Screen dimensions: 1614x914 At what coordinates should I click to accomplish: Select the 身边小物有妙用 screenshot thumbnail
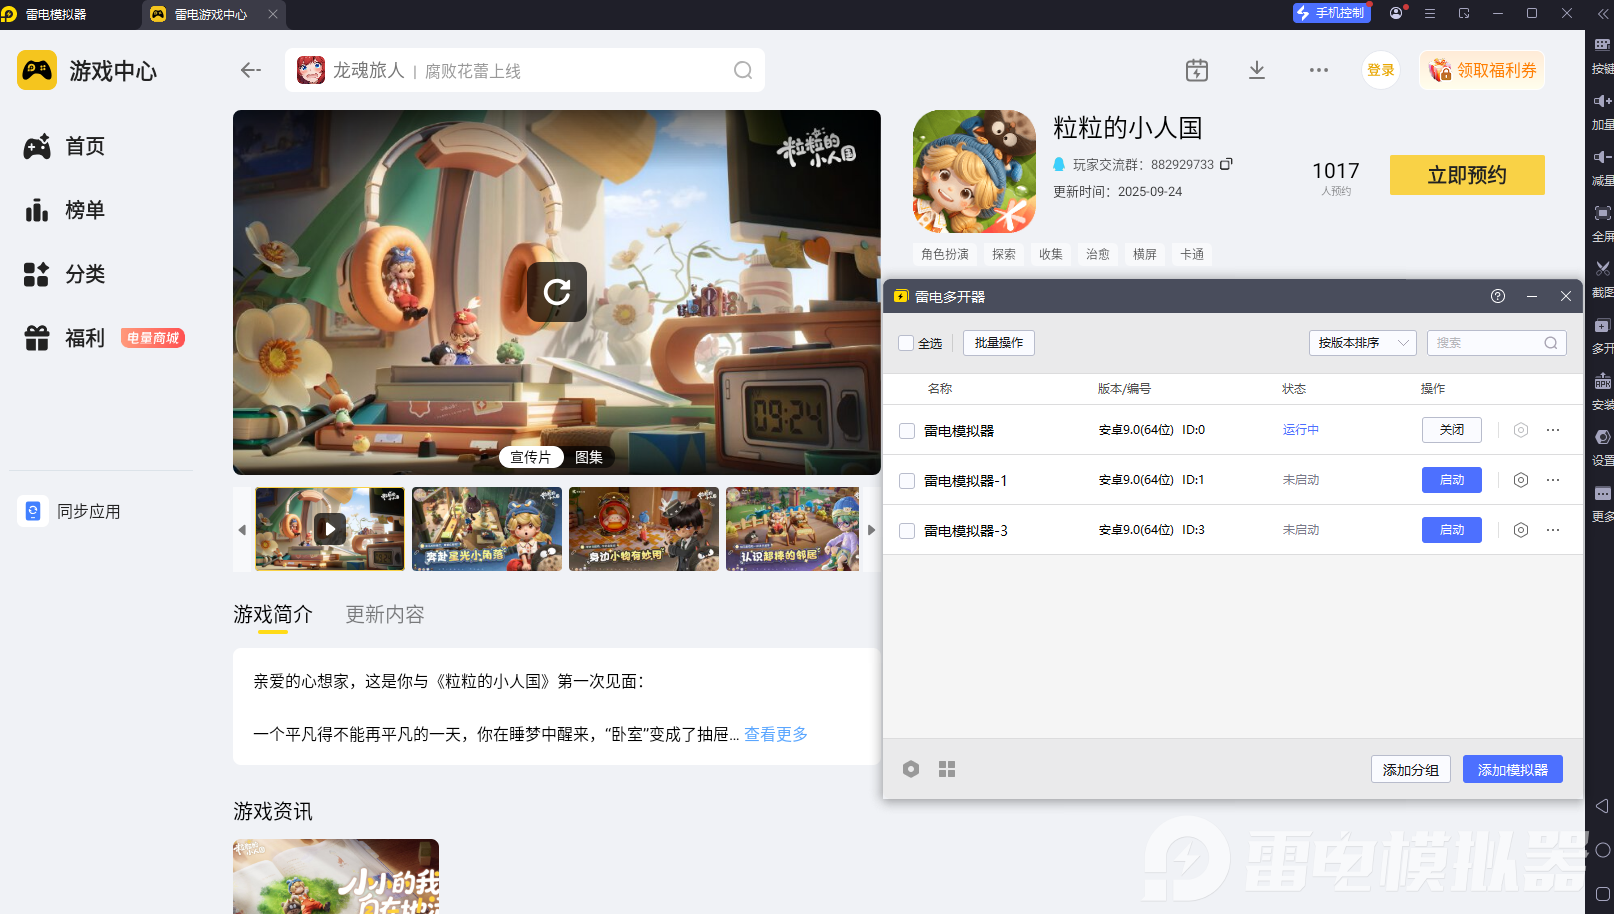644,529
